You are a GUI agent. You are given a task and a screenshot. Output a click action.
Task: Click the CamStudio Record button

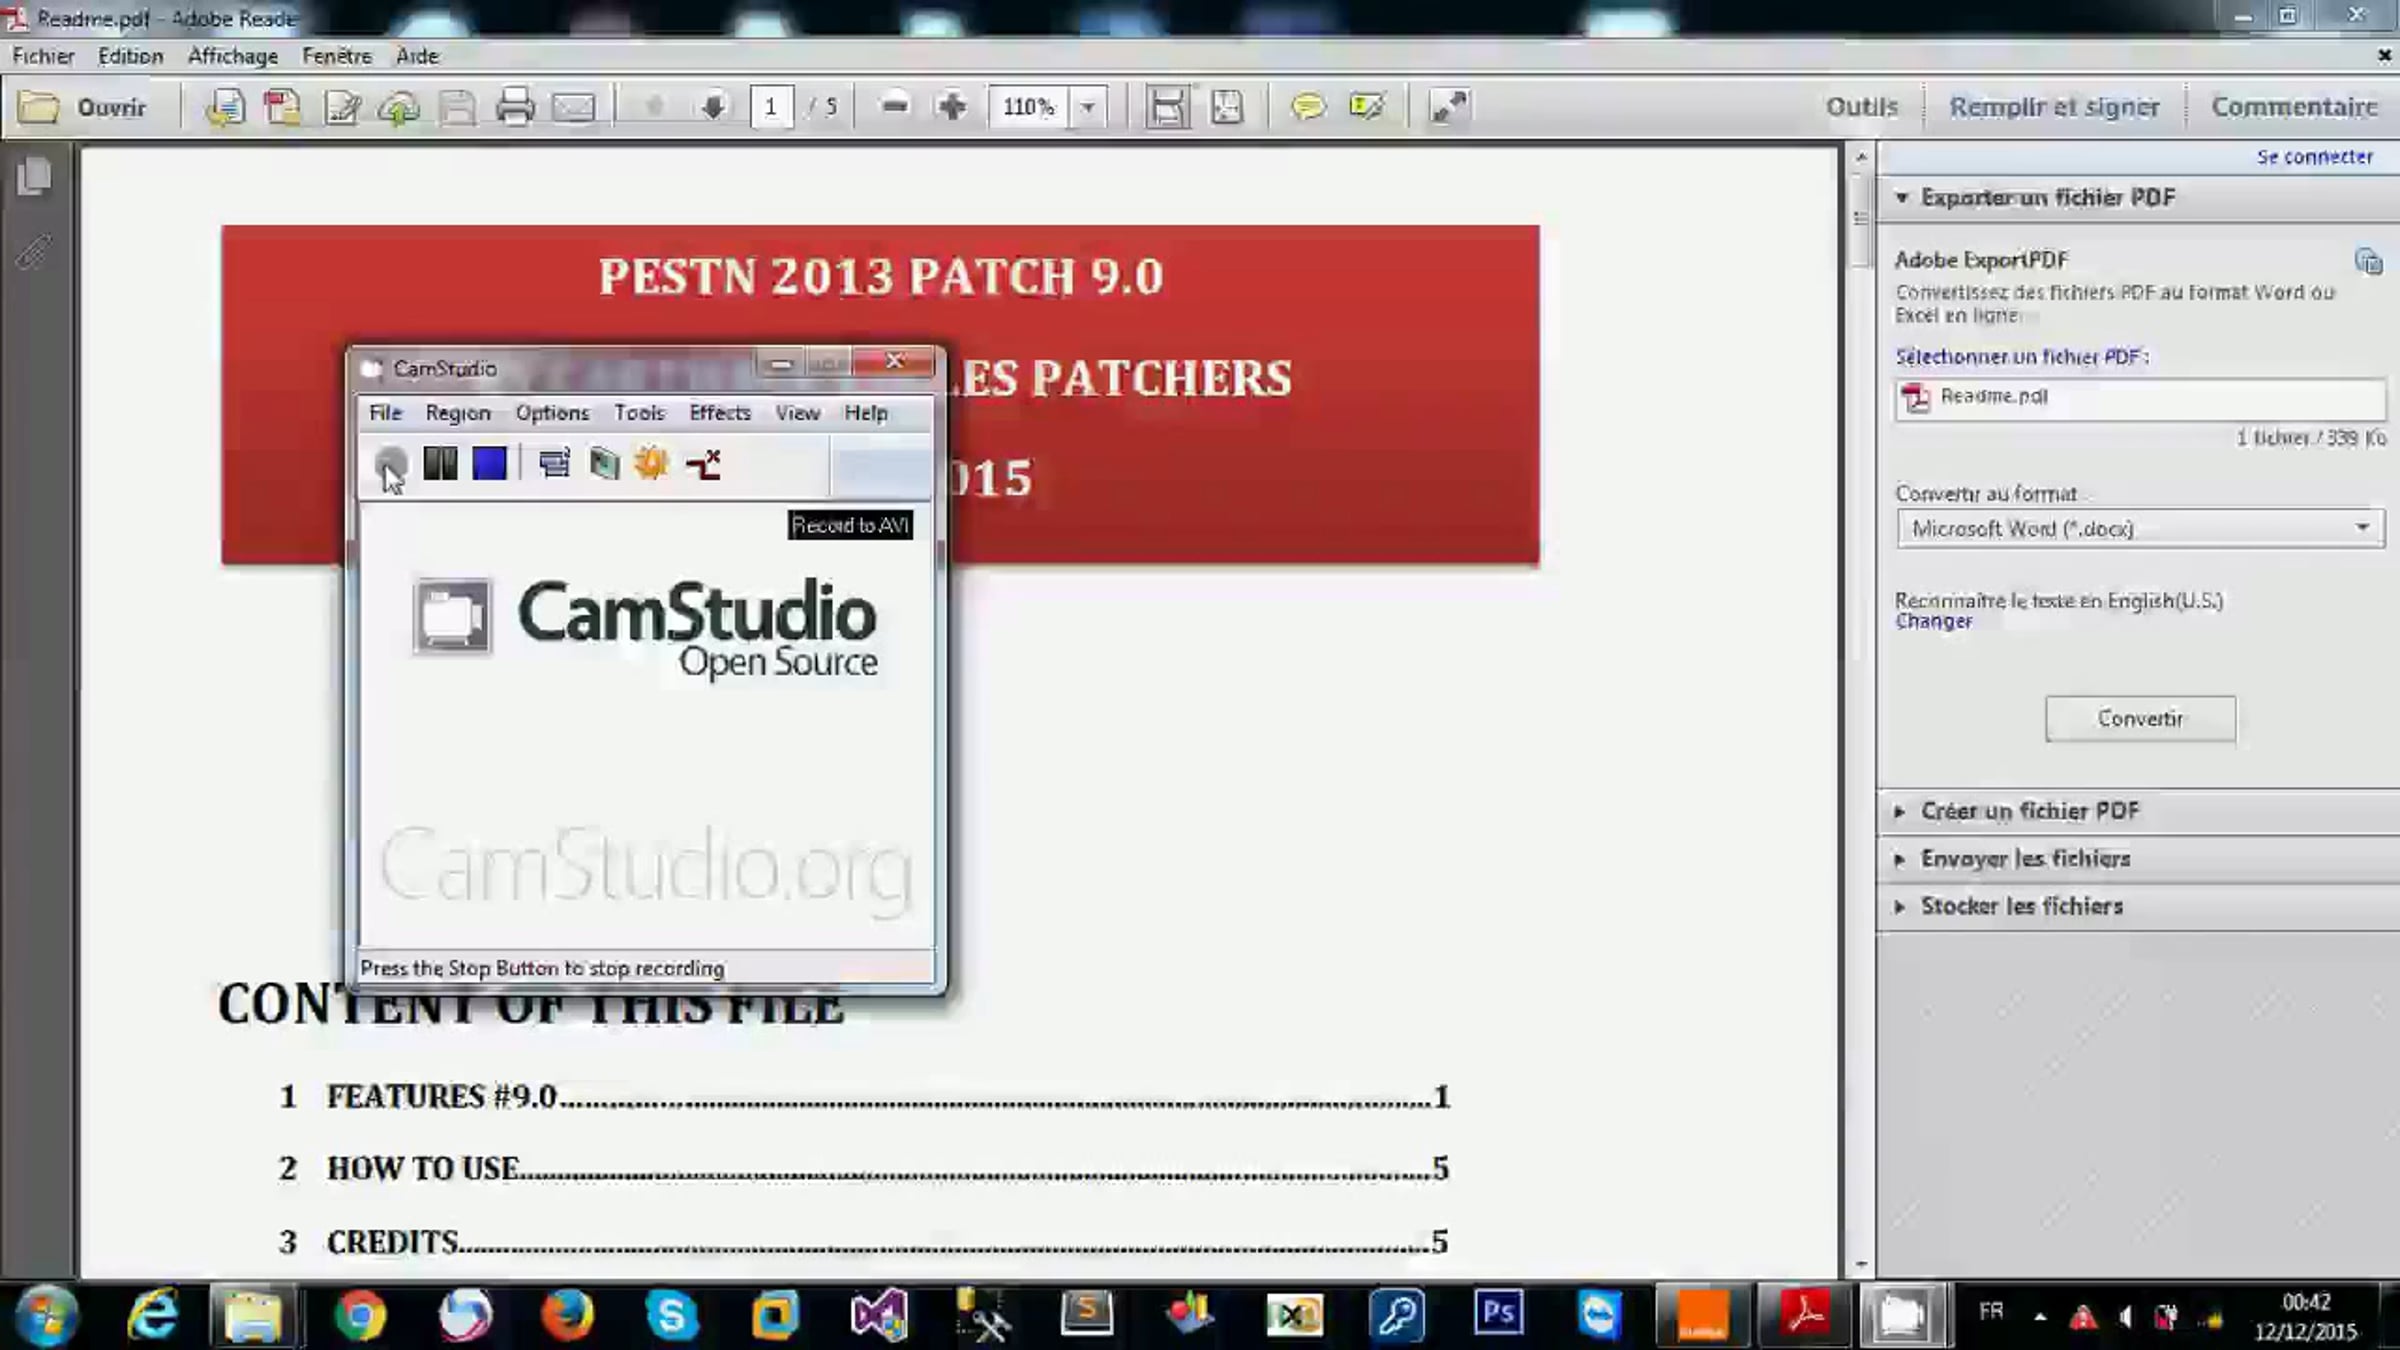(390, 464)
